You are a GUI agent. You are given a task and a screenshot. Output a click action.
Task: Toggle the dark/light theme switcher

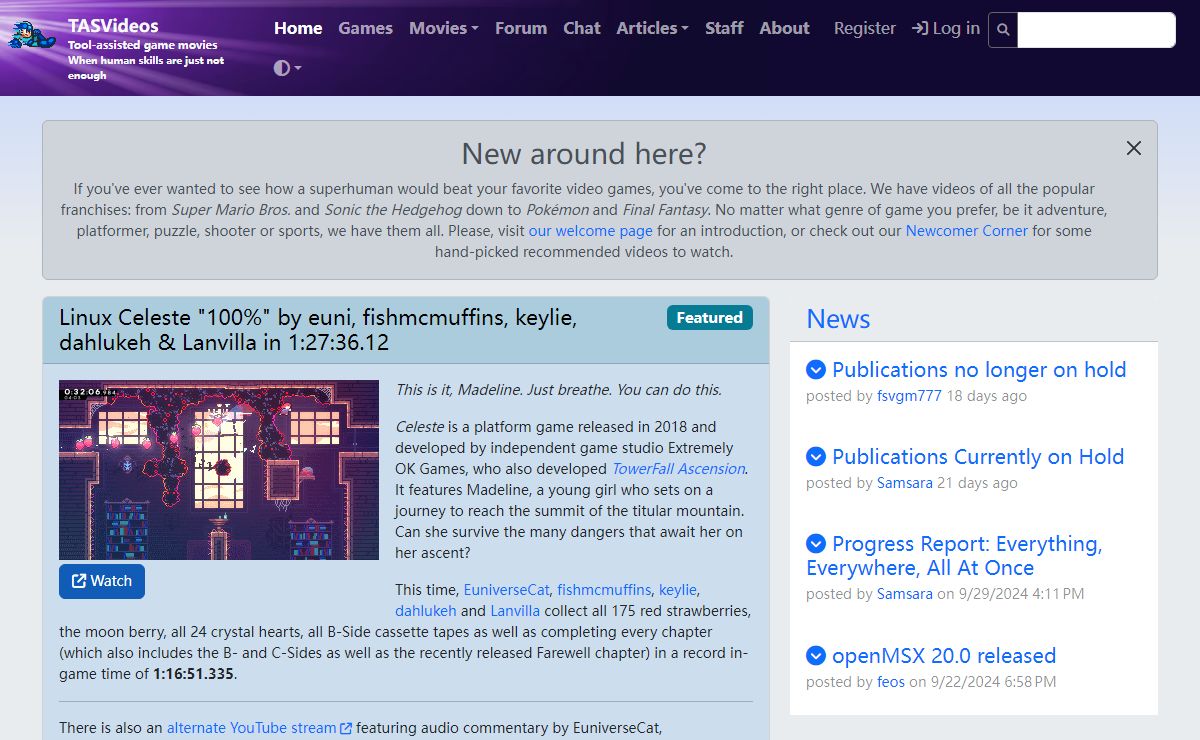tap(287, 68)
